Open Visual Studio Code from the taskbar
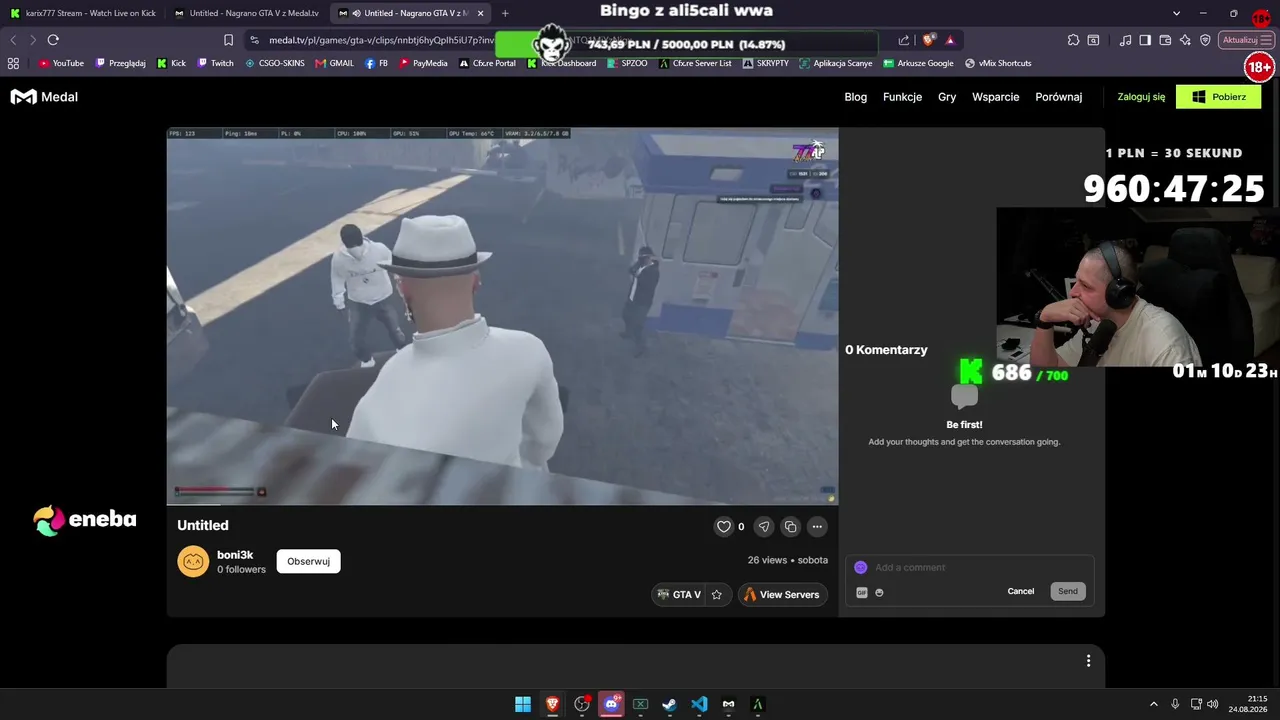This screenshot has height=720, width=1280. (699, 704)
